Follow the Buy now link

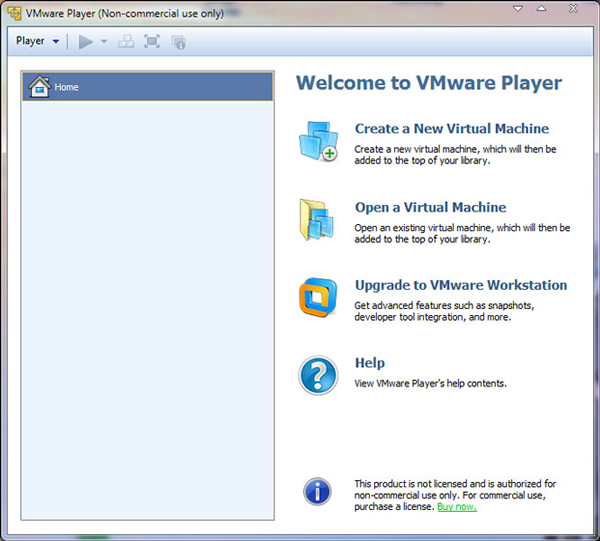tap(457, 507)
